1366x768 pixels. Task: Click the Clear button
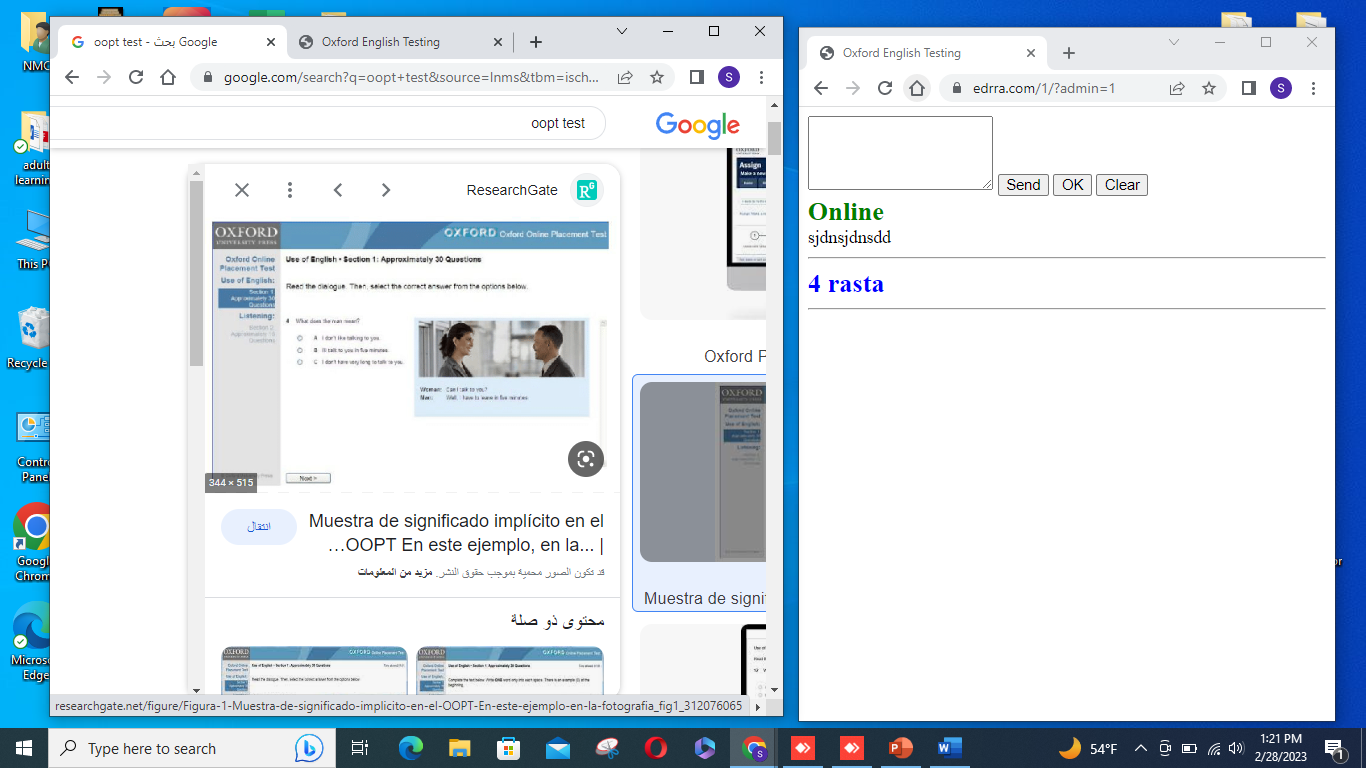pos(1122,185)
